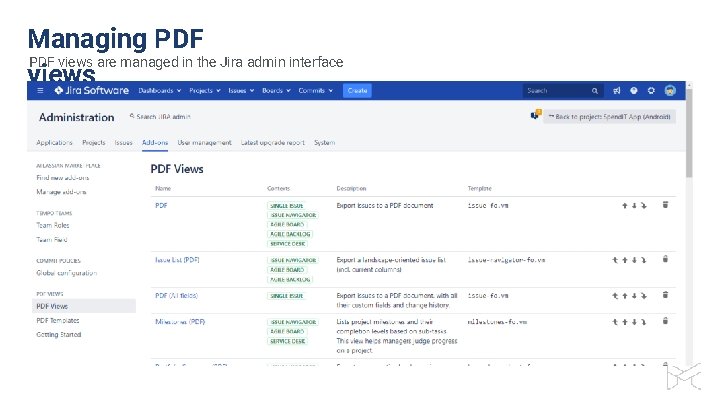This screenshot has height=405, width=720.
Task: Open PDF Templates in sidebar
Action: tap(58, 320)
